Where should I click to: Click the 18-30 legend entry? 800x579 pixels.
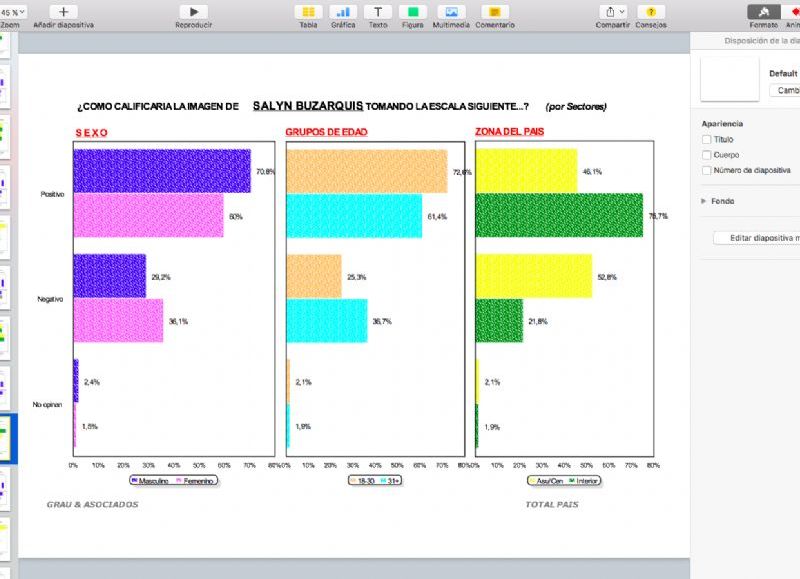(x=363, y=481)
